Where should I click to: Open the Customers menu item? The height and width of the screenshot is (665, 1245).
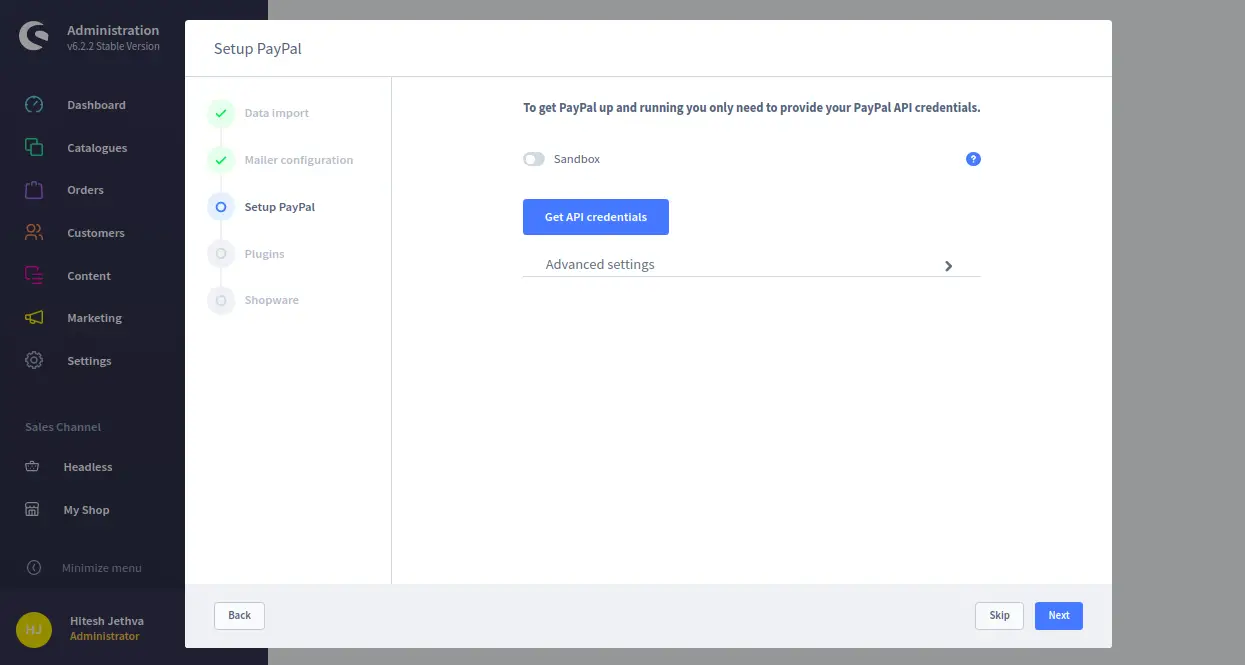[96, 233]
